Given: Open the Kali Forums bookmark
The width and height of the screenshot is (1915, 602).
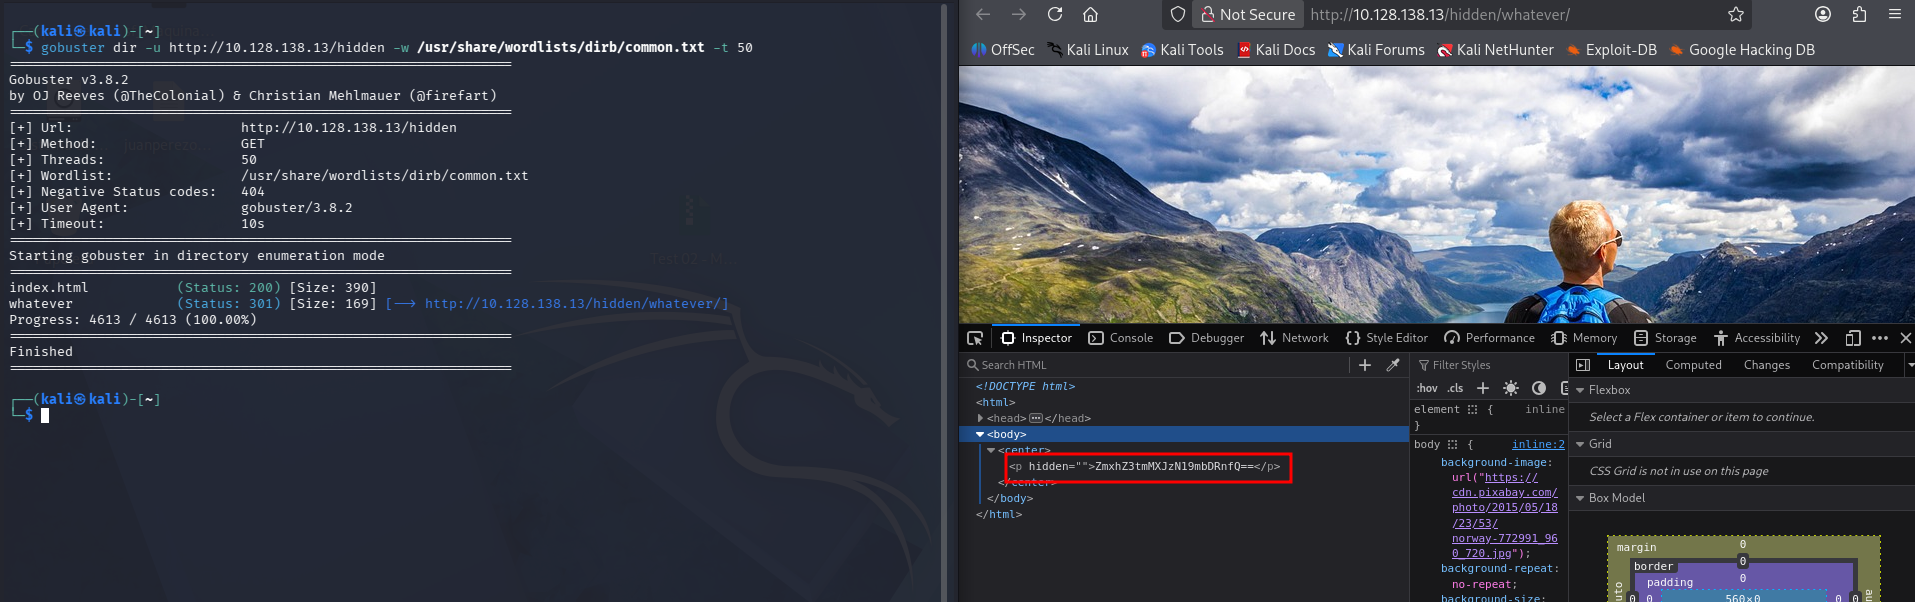Looking at the screenshot, I should click(x=1376, y=50).
